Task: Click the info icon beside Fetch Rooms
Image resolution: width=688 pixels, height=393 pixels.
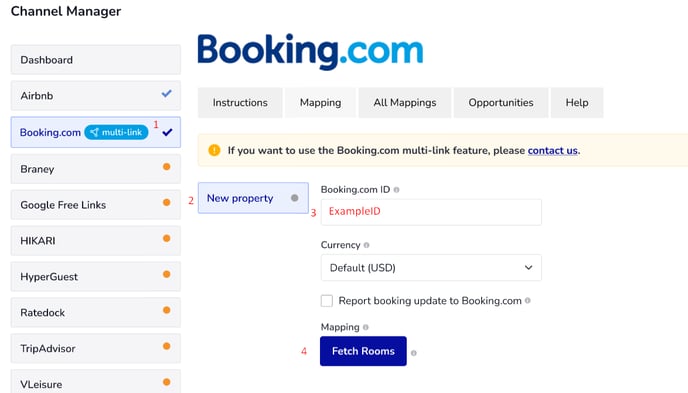Action: click(x=413, y=353)
